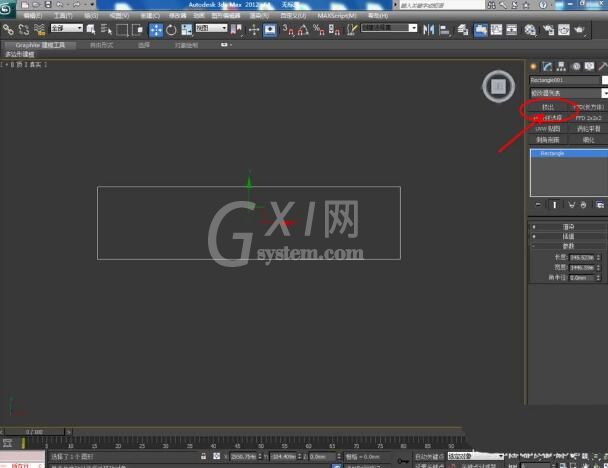Click the Mirror tool in the toolbar
This screenshot has height=468, width=608.
(x=428, y=29)
